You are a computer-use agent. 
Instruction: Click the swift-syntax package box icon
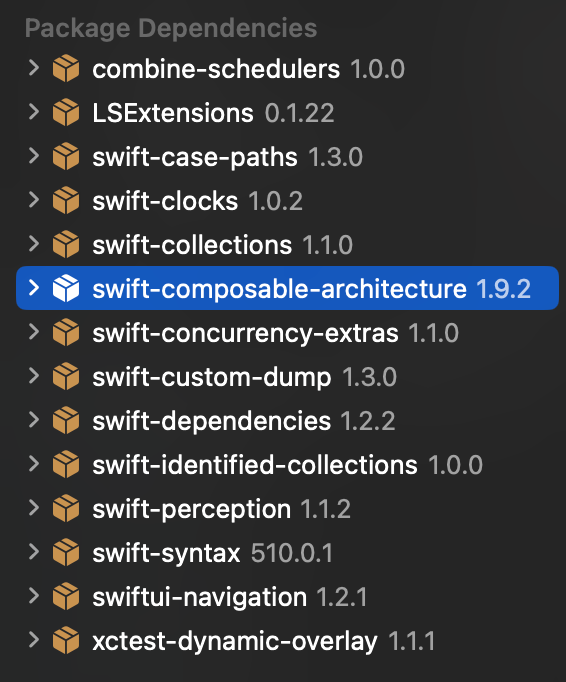66,552
